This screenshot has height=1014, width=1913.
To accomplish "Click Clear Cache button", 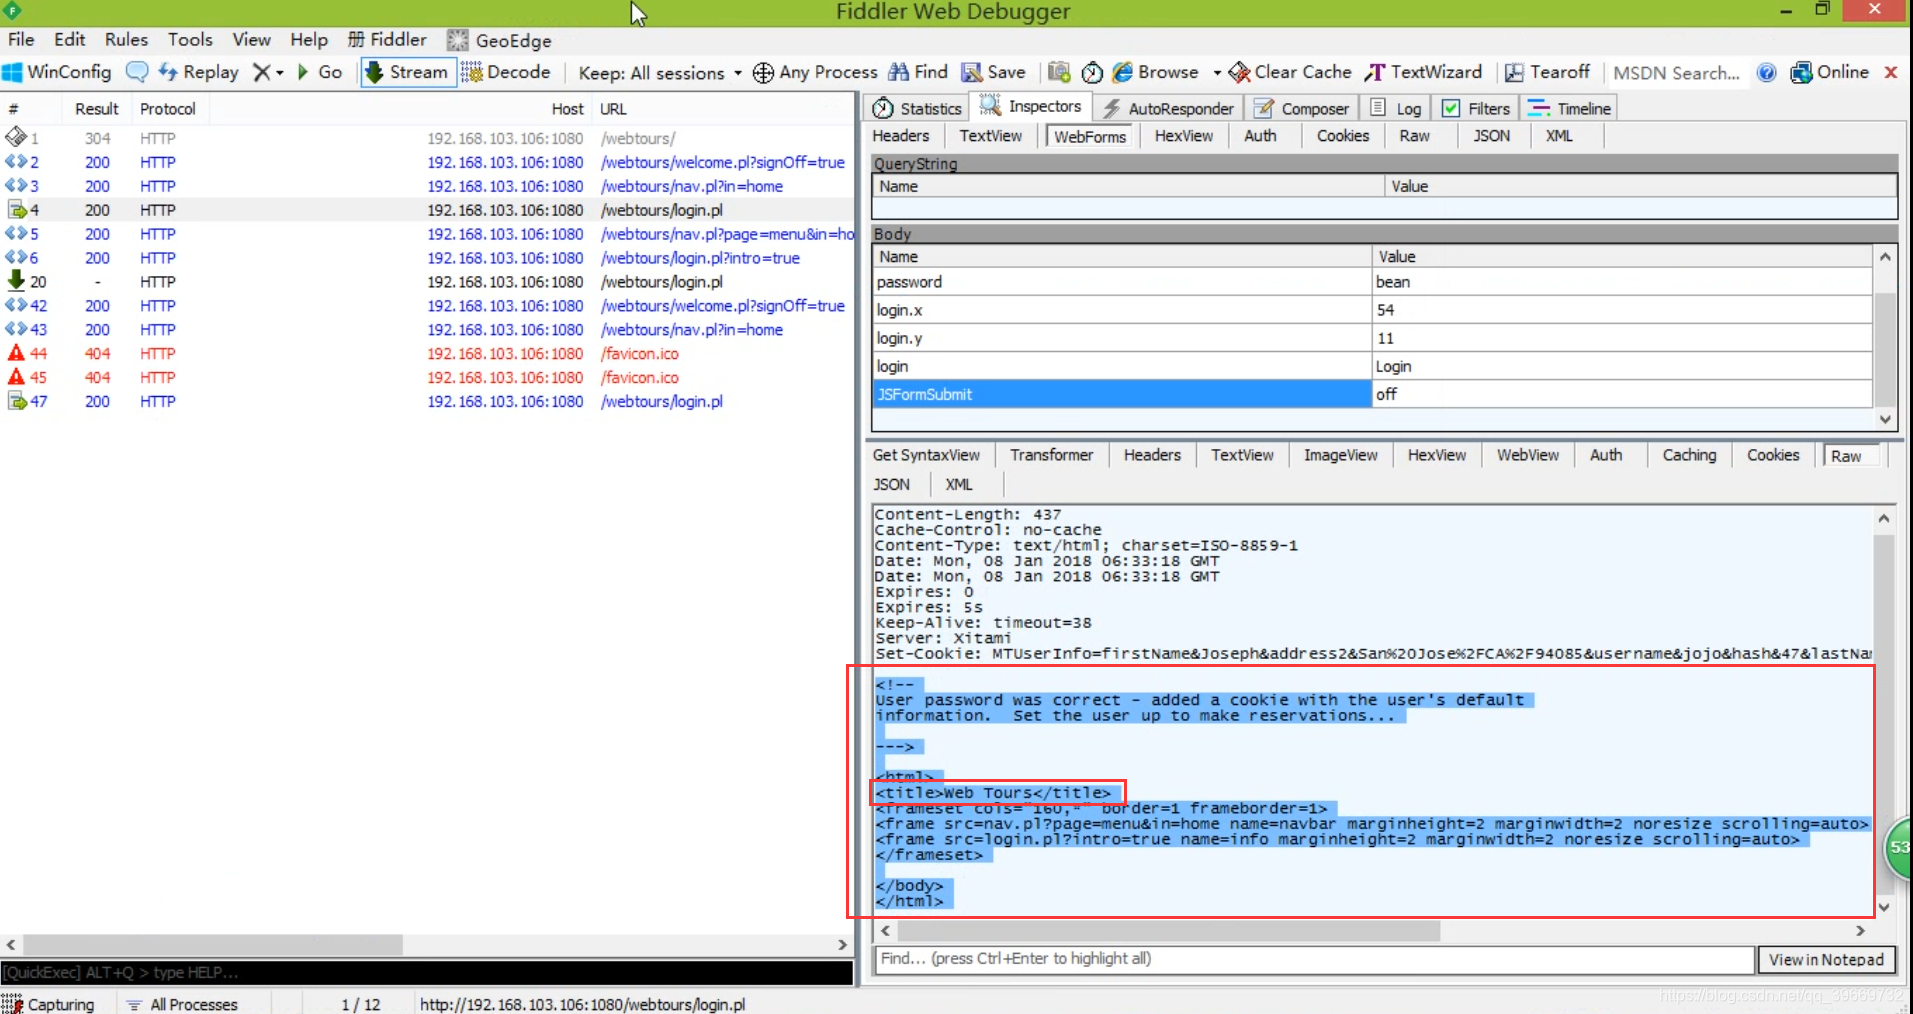I will point(1290,72).
